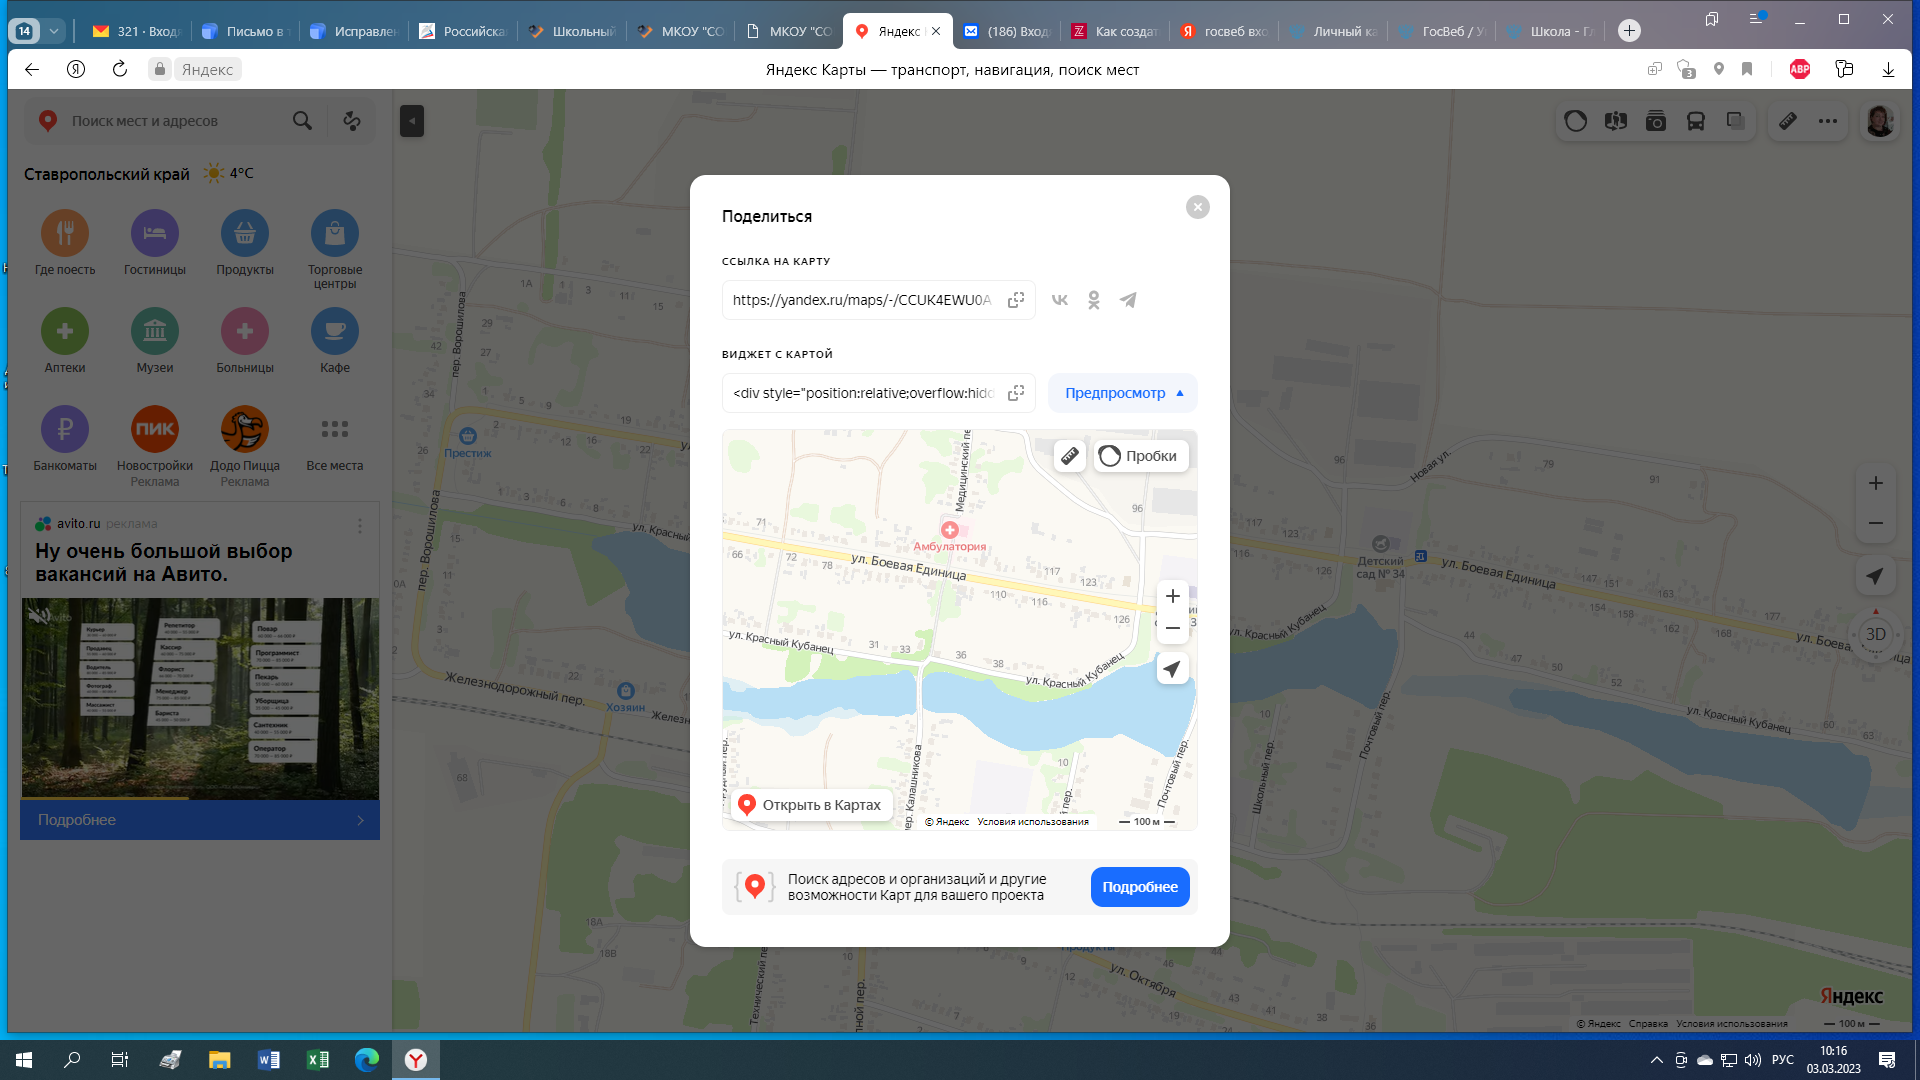
Task: Open Гостиницы category
Action: (x=155, y=243)
